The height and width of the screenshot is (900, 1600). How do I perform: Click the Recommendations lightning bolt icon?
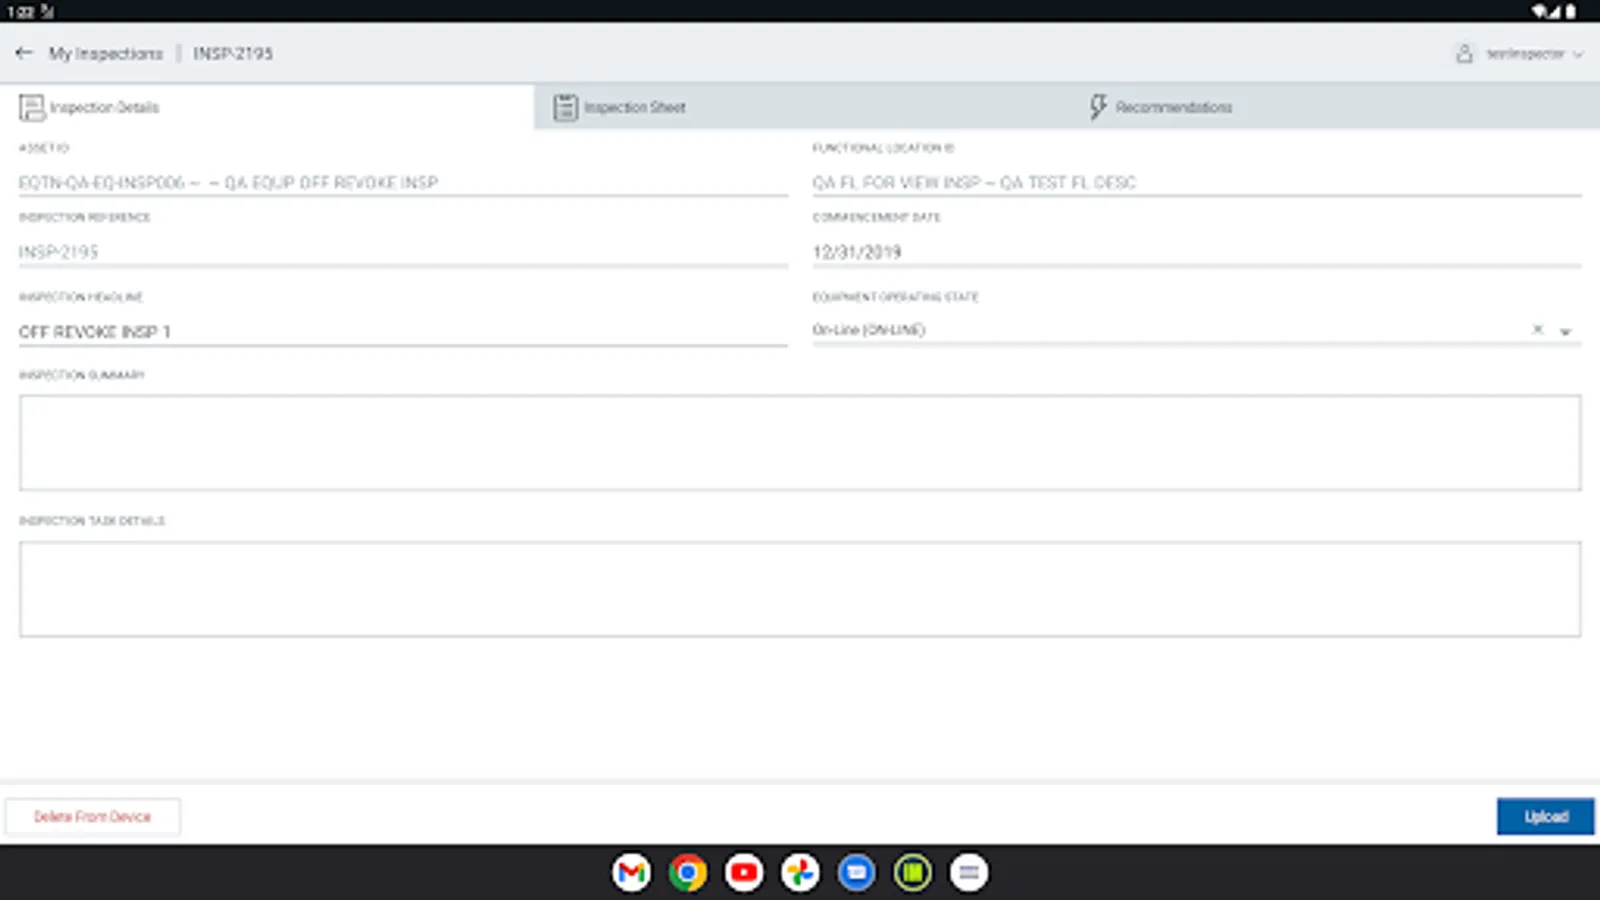coord(1097,106)
